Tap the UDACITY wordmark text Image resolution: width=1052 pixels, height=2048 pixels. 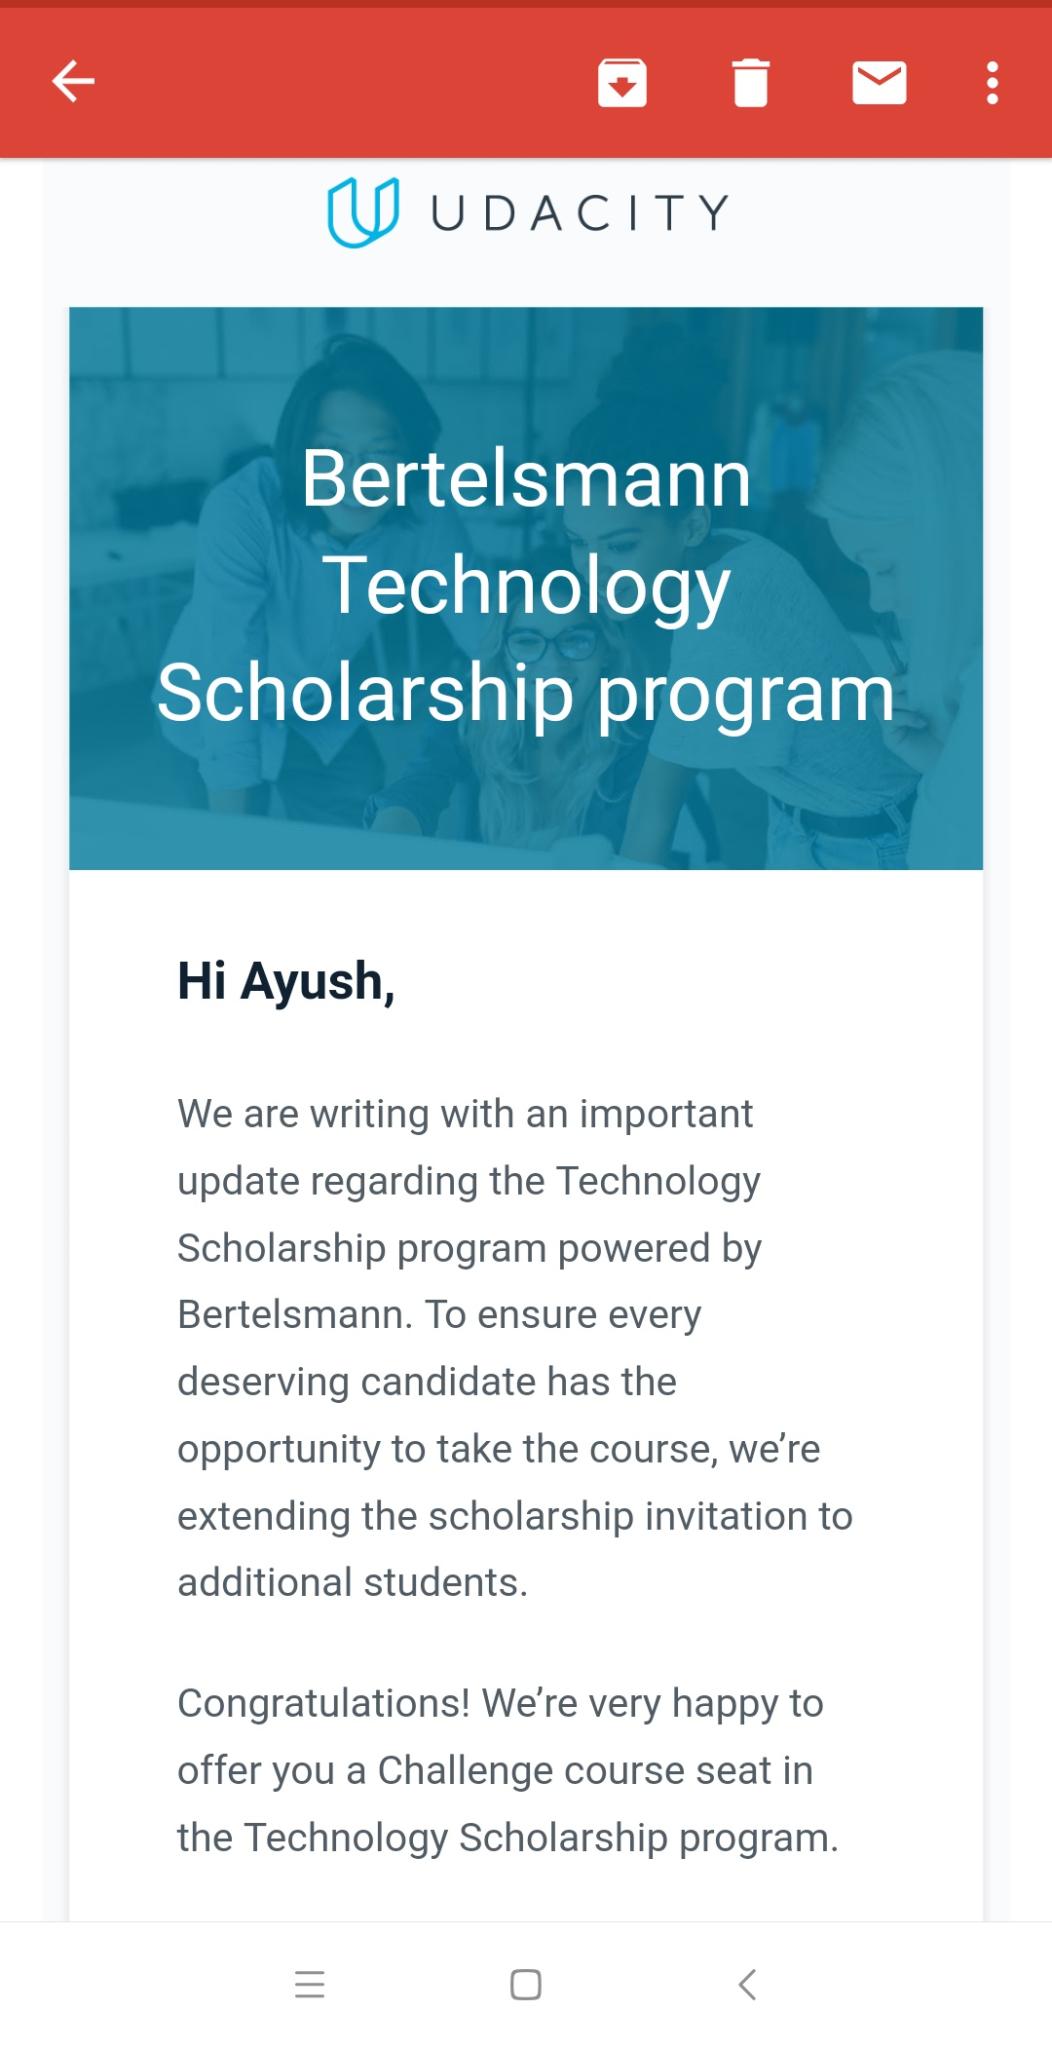tap(580, 213)
